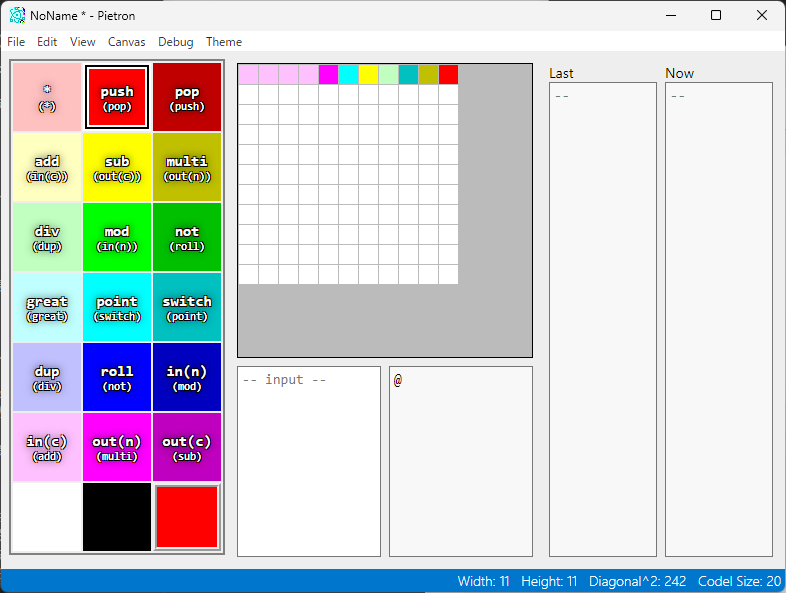Screen dimensions: 786x593
Task: Select the black color swatch
Action: [117, 517]
